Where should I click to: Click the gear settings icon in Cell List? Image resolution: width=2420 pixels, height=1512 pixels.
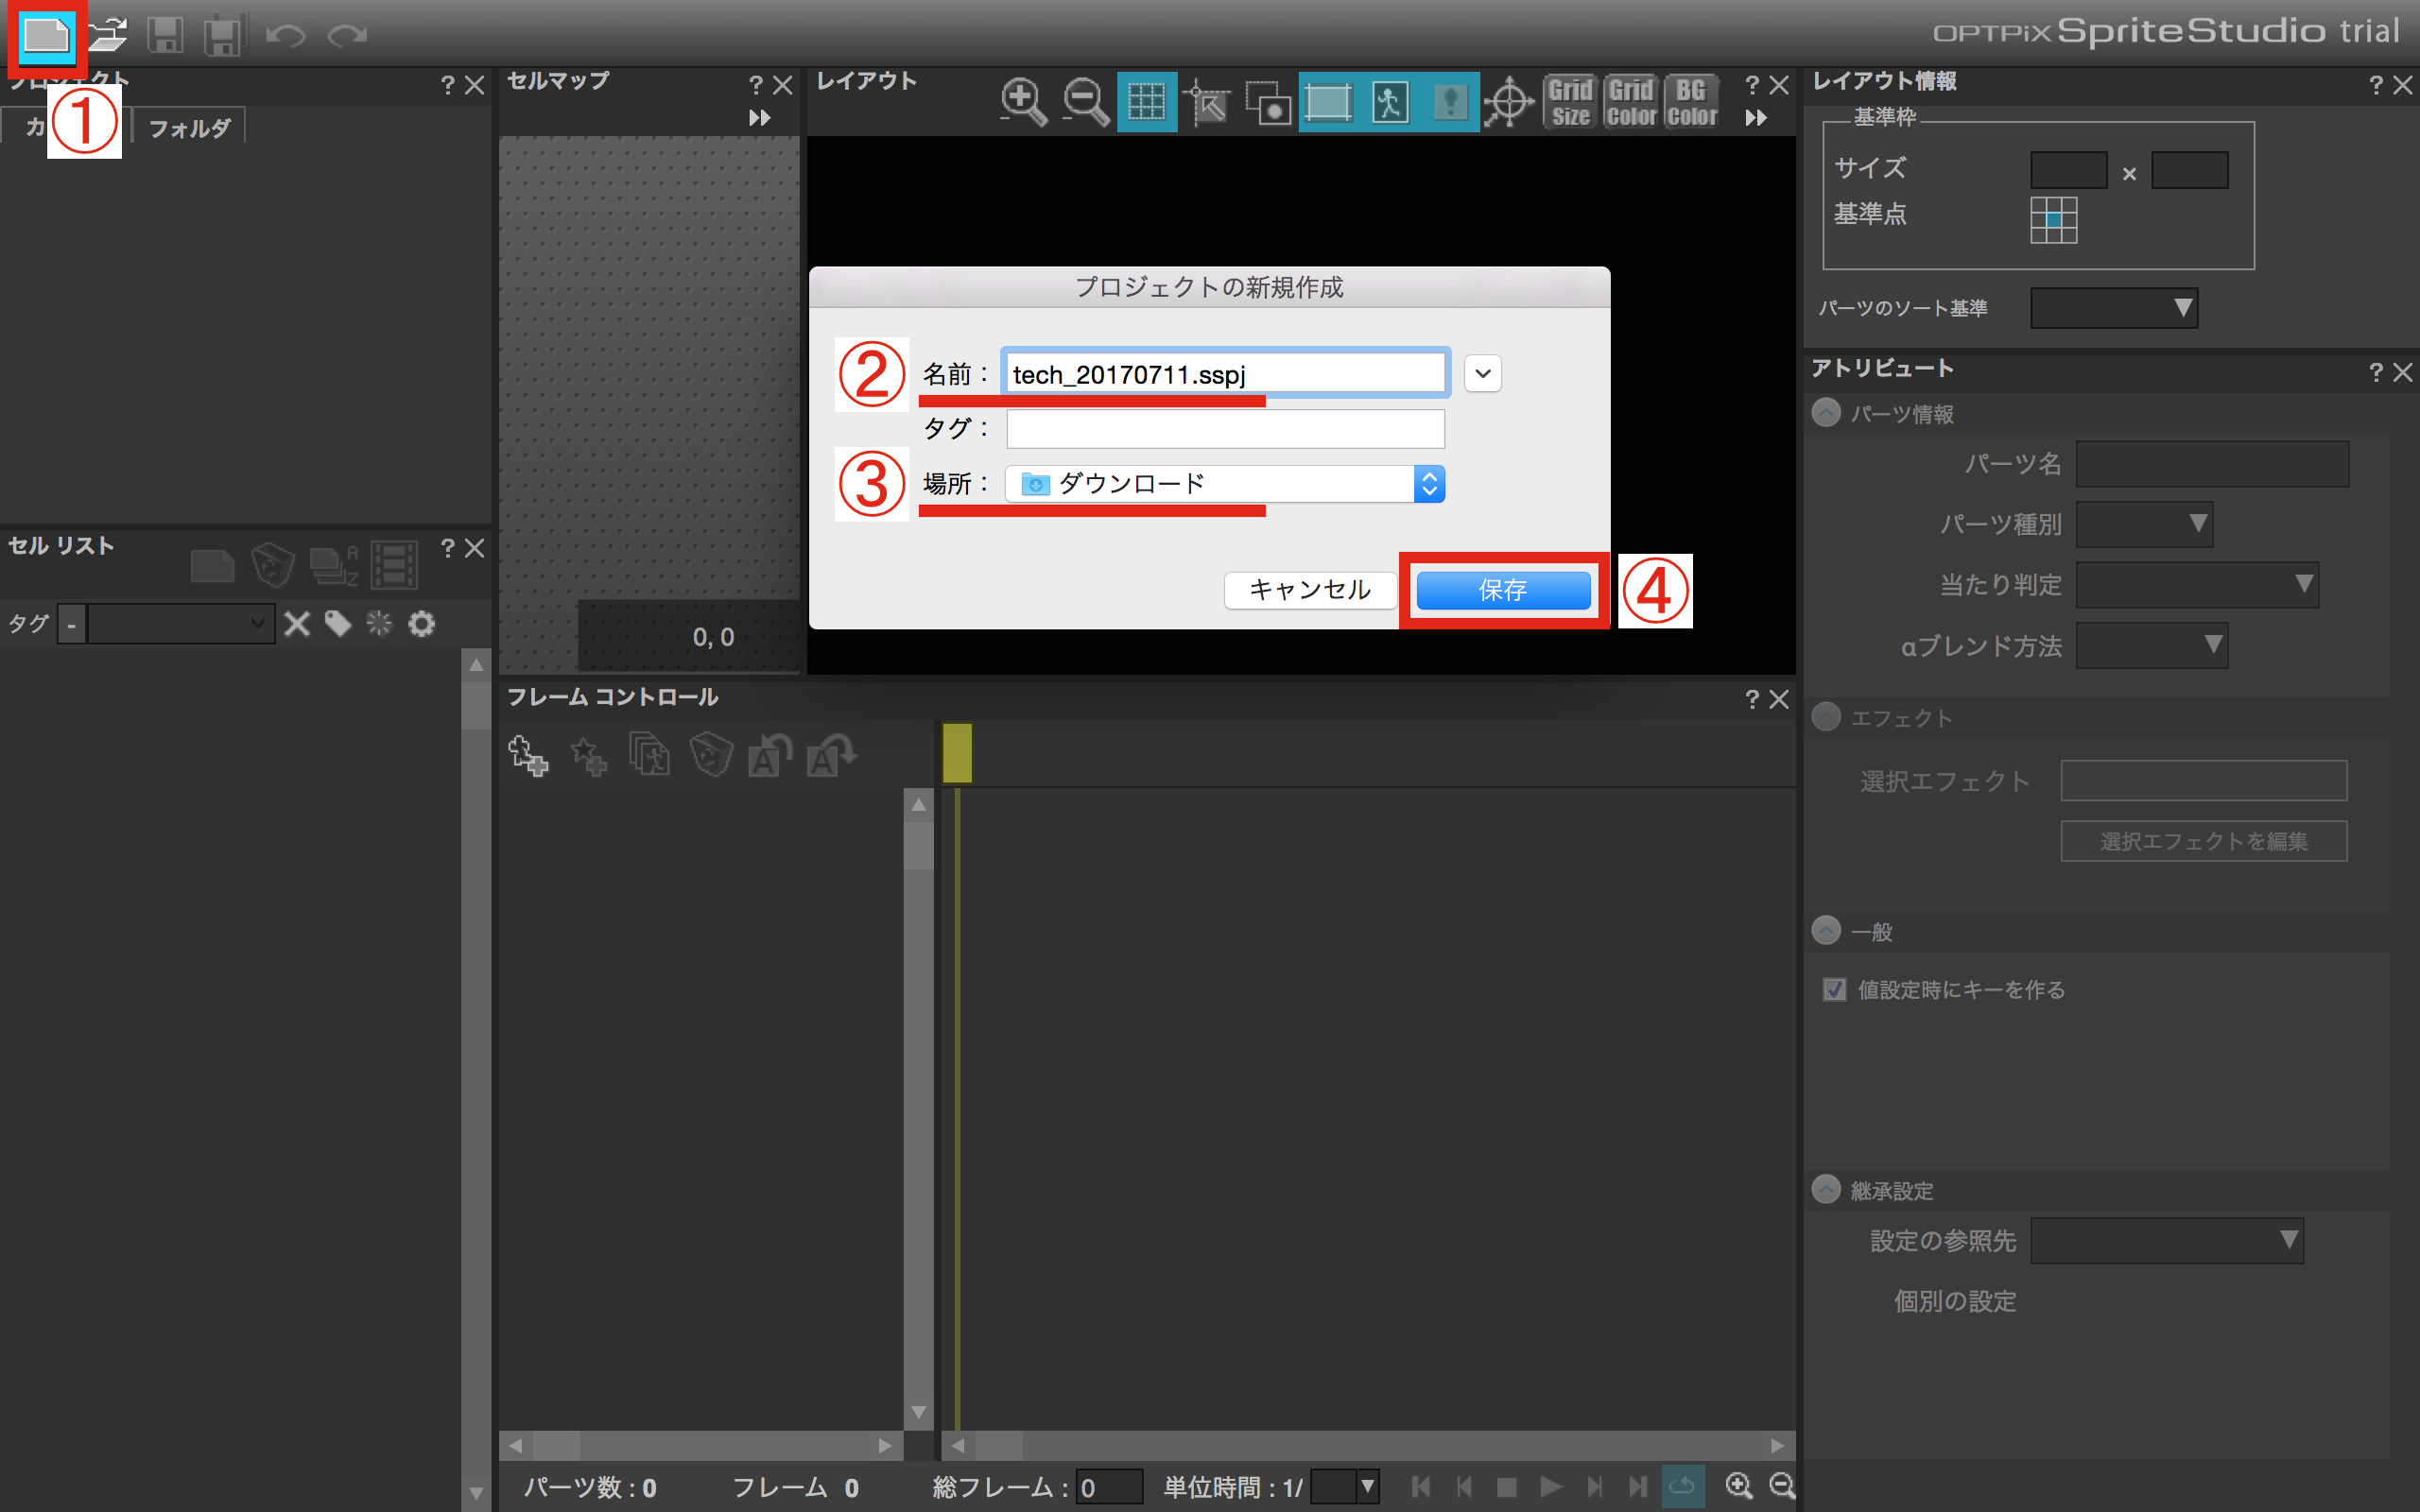click(422, 625)
